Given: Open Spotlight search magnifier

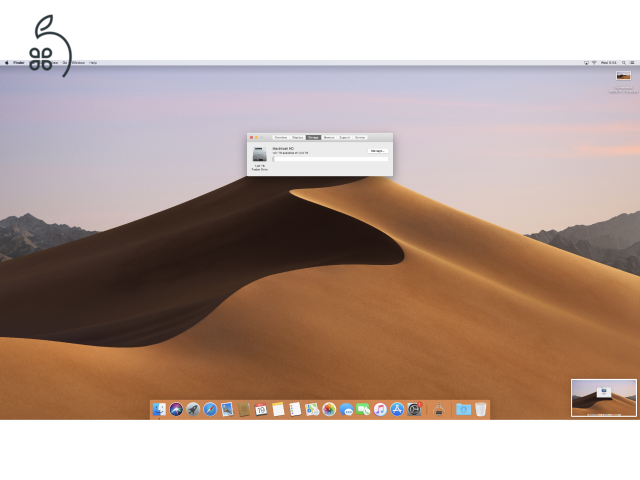Looking at the screenshot, I should pos(624,62).
